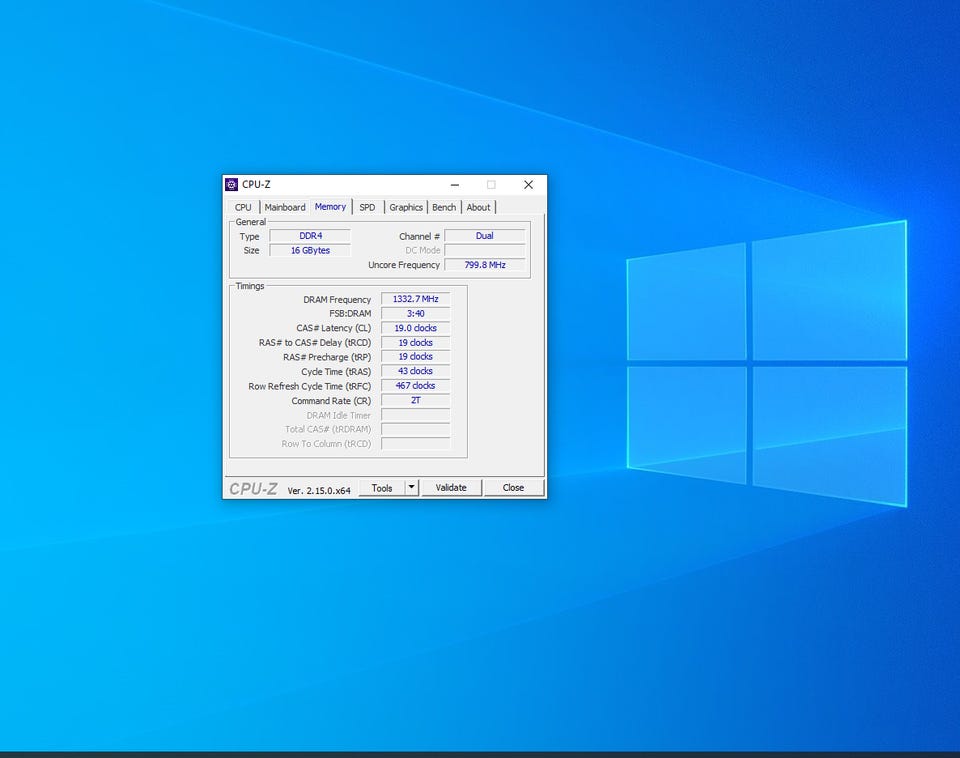Viewport: 960px width, 758px height.
Task: Close CPU-Z using the title bar X
Action: point(528,185)
